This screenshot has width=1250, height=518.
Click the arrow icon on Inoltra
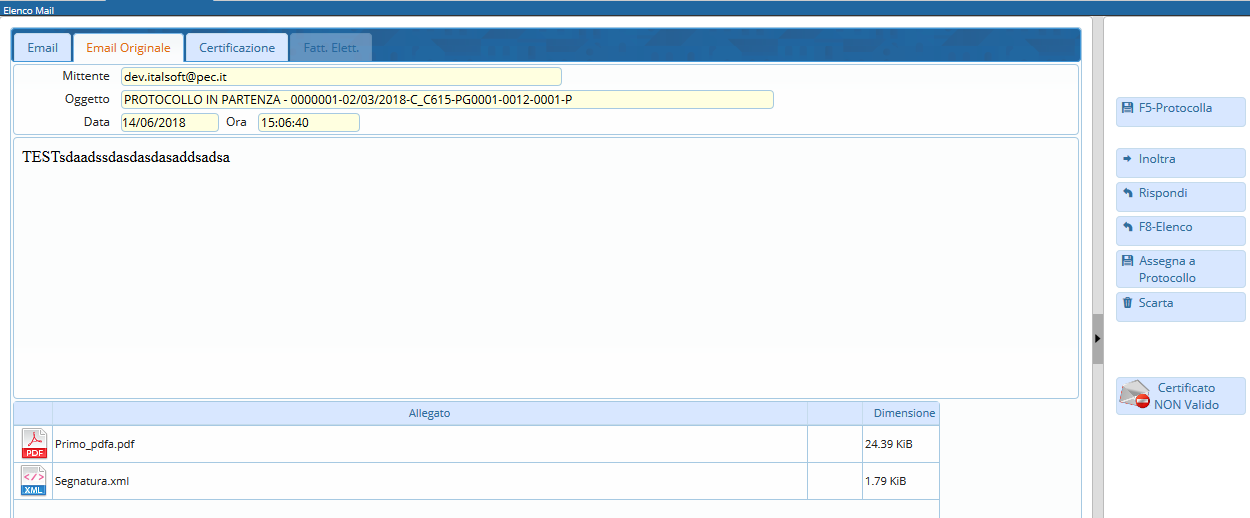[1128, 158]
